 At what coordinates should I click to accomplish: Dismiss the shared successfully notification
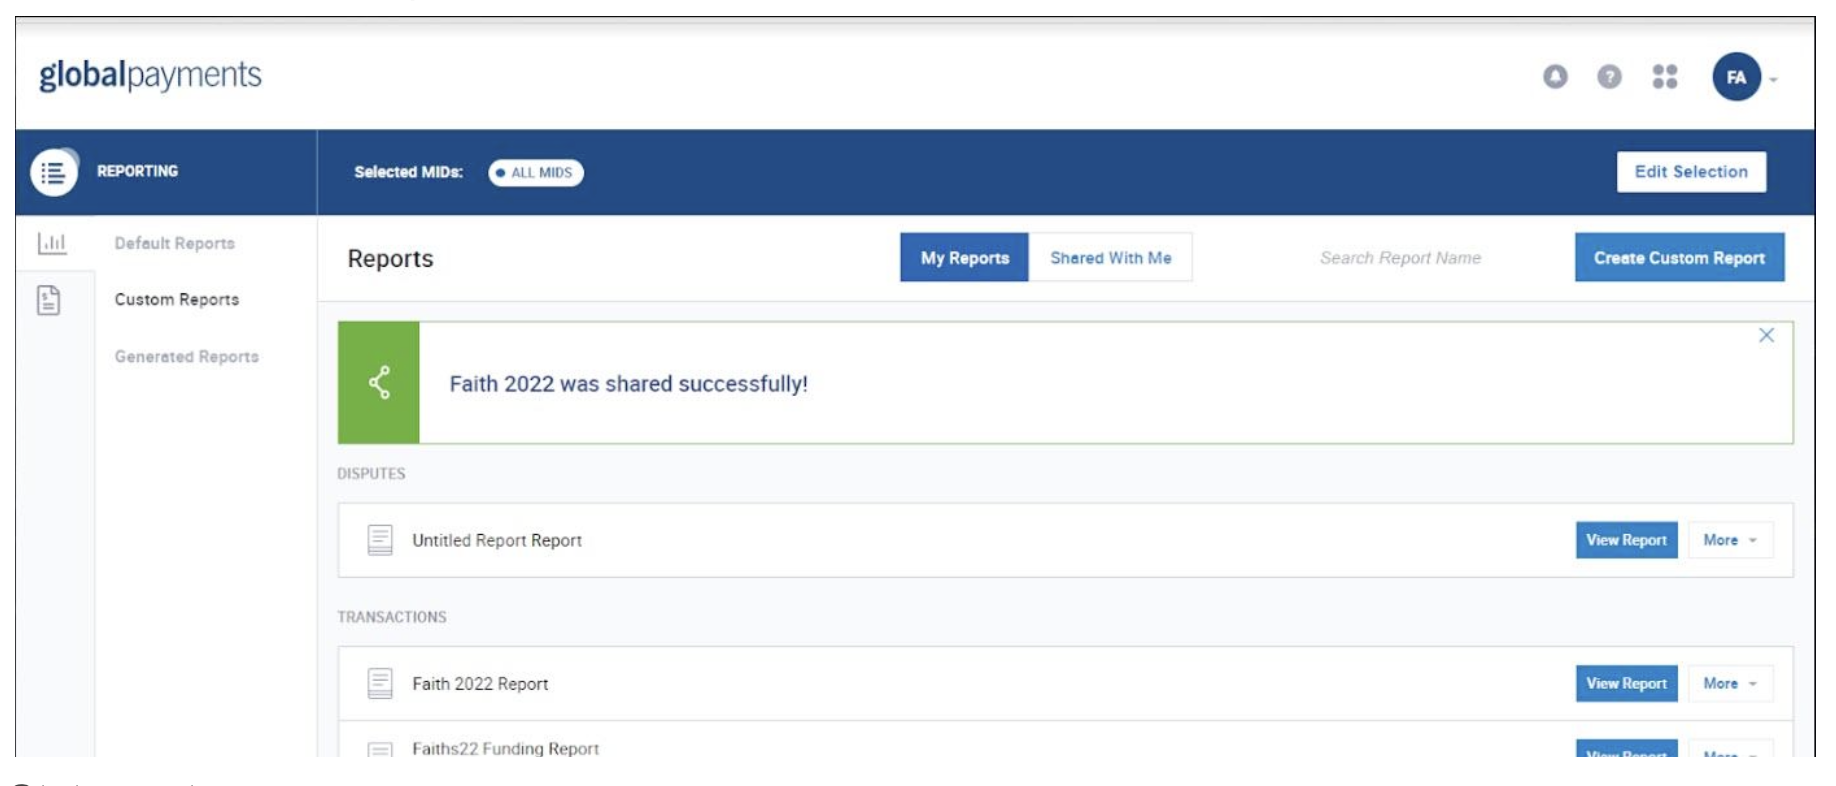tap(1766, 335)
